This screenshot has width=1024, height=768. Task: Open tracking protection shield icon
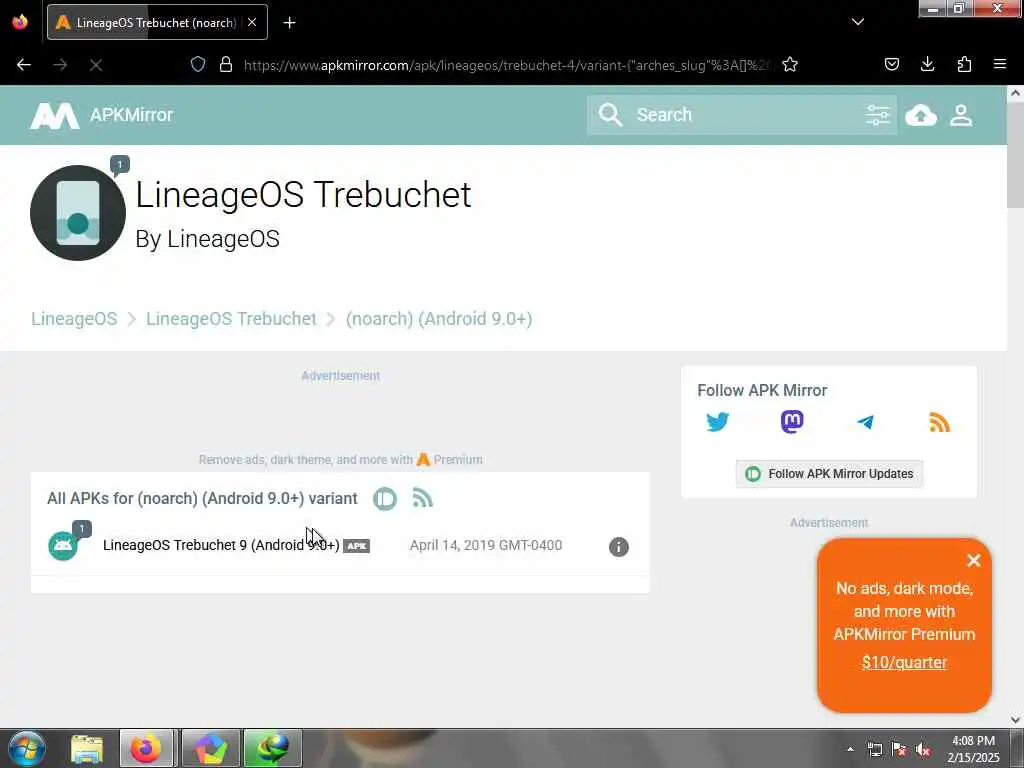click(x=198, y=65)
